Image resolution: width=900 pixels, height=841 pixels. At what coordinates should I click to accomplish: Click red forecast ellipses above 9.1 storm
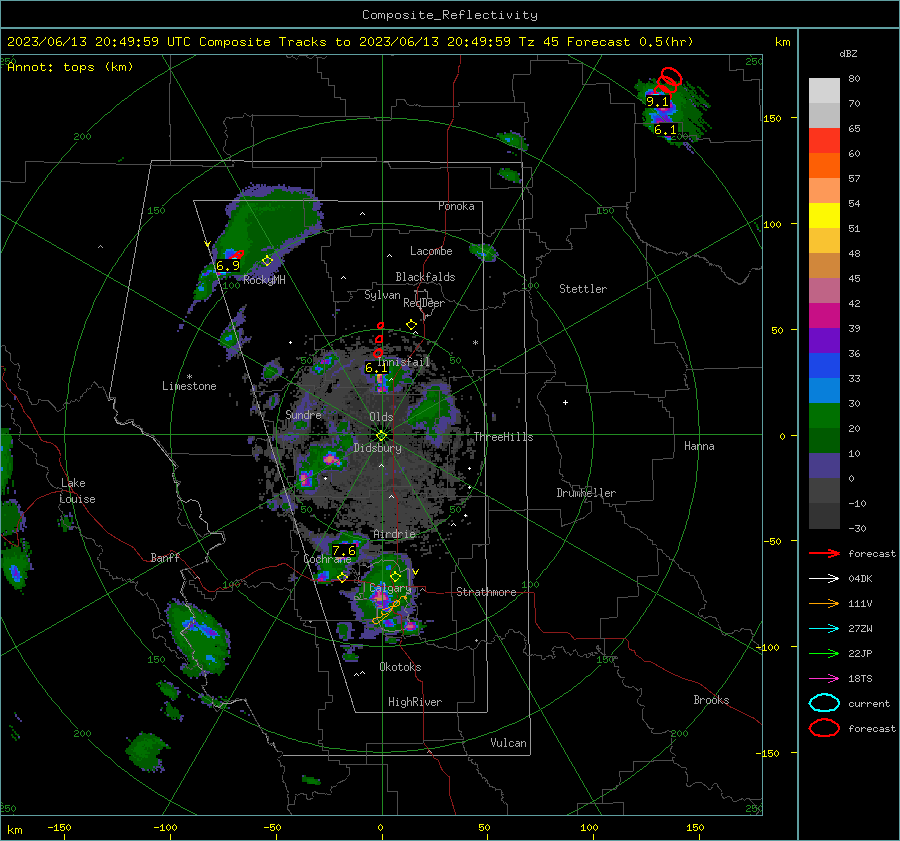[x=668, y=81]
